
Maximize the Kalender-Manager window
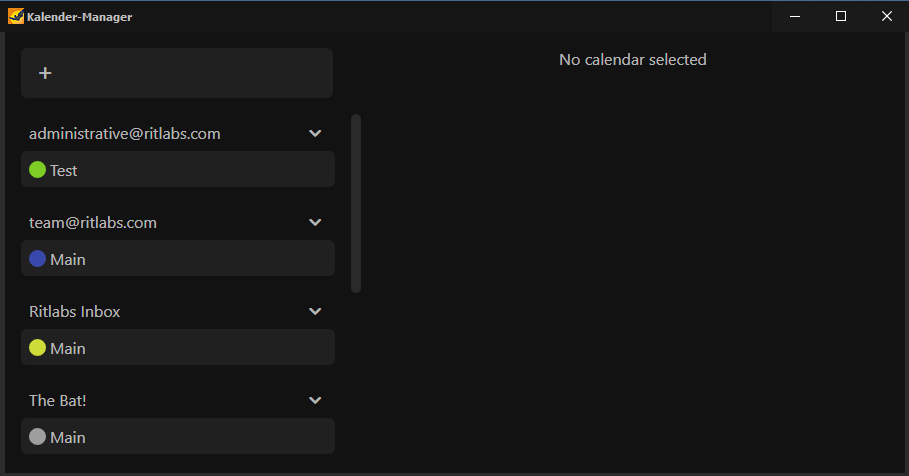coord(841,16)
